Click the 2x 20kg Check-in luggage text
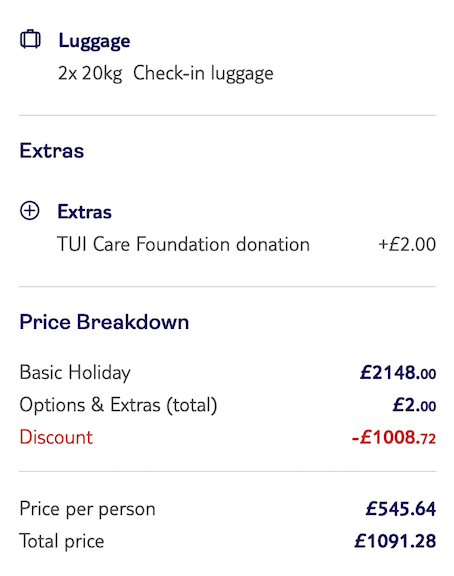Viewport: 454px width, 576px height. 166,73
